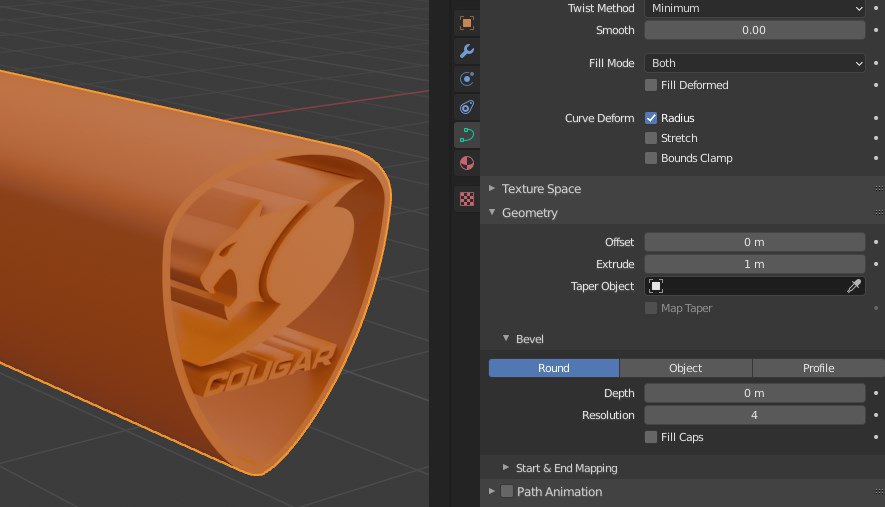Screen dimensions: 885x507
Task: Click the animate dot beside Bounds Clamp
Action: point(876,158)
